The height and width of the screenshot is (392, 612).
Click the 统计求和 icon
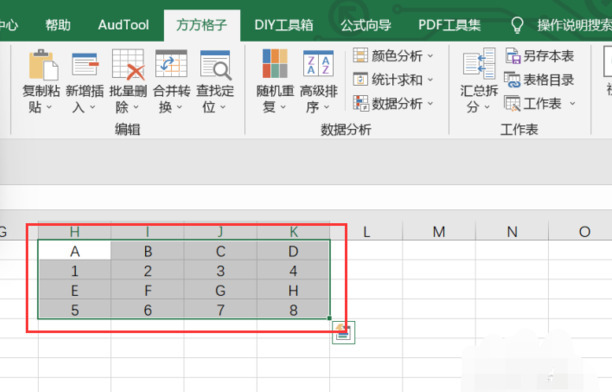pos(360,79)
